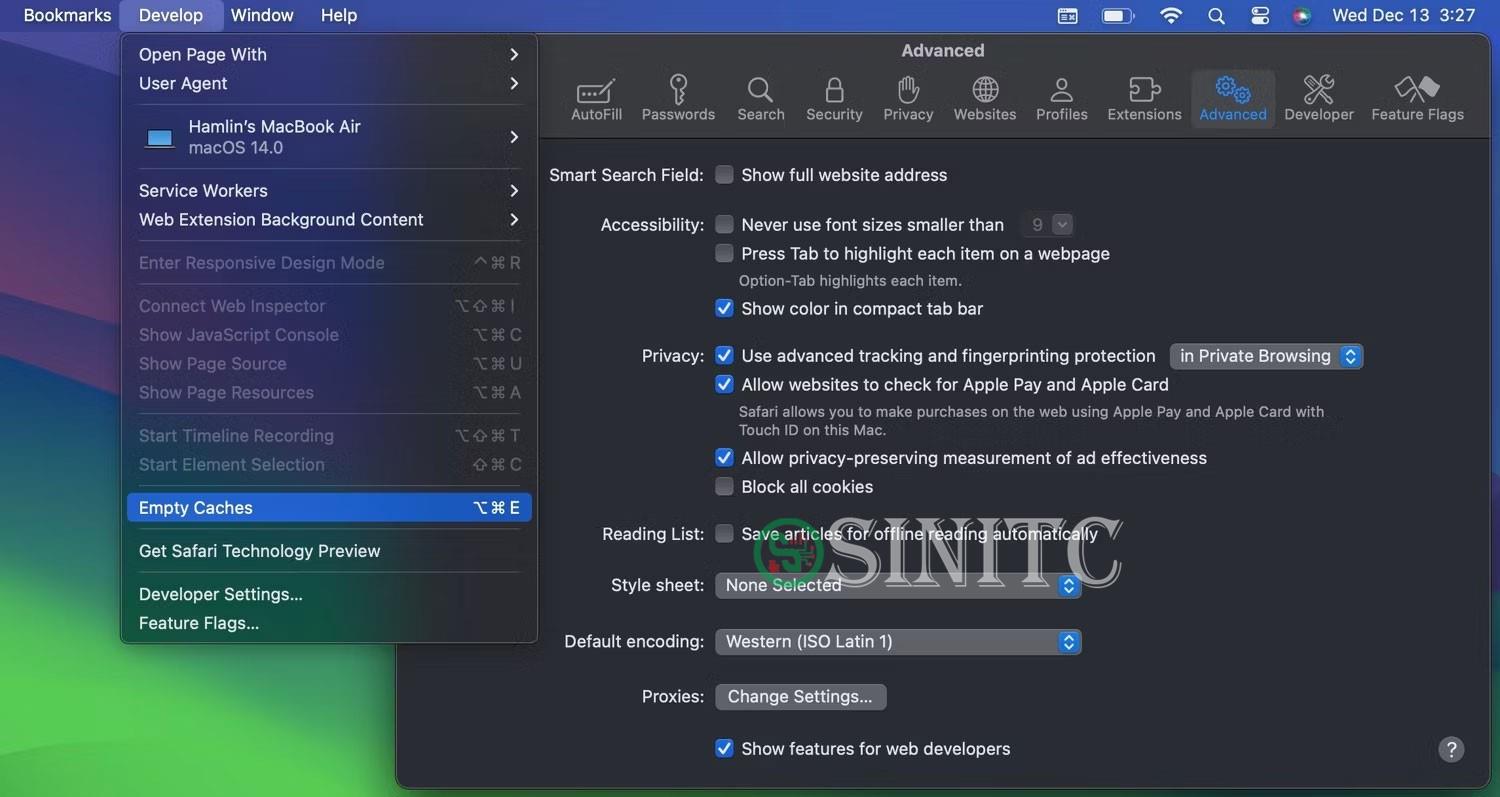
Task: Select the Advanced settings pane
Action: [x=1233, y=99]
